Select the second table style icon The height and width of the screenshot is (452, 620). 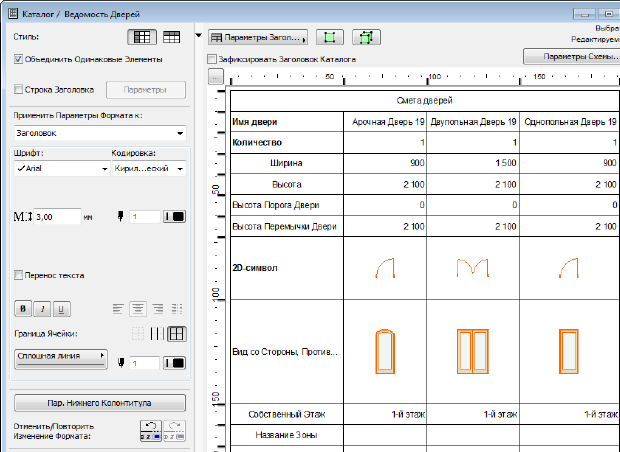(x=172, y=37)
